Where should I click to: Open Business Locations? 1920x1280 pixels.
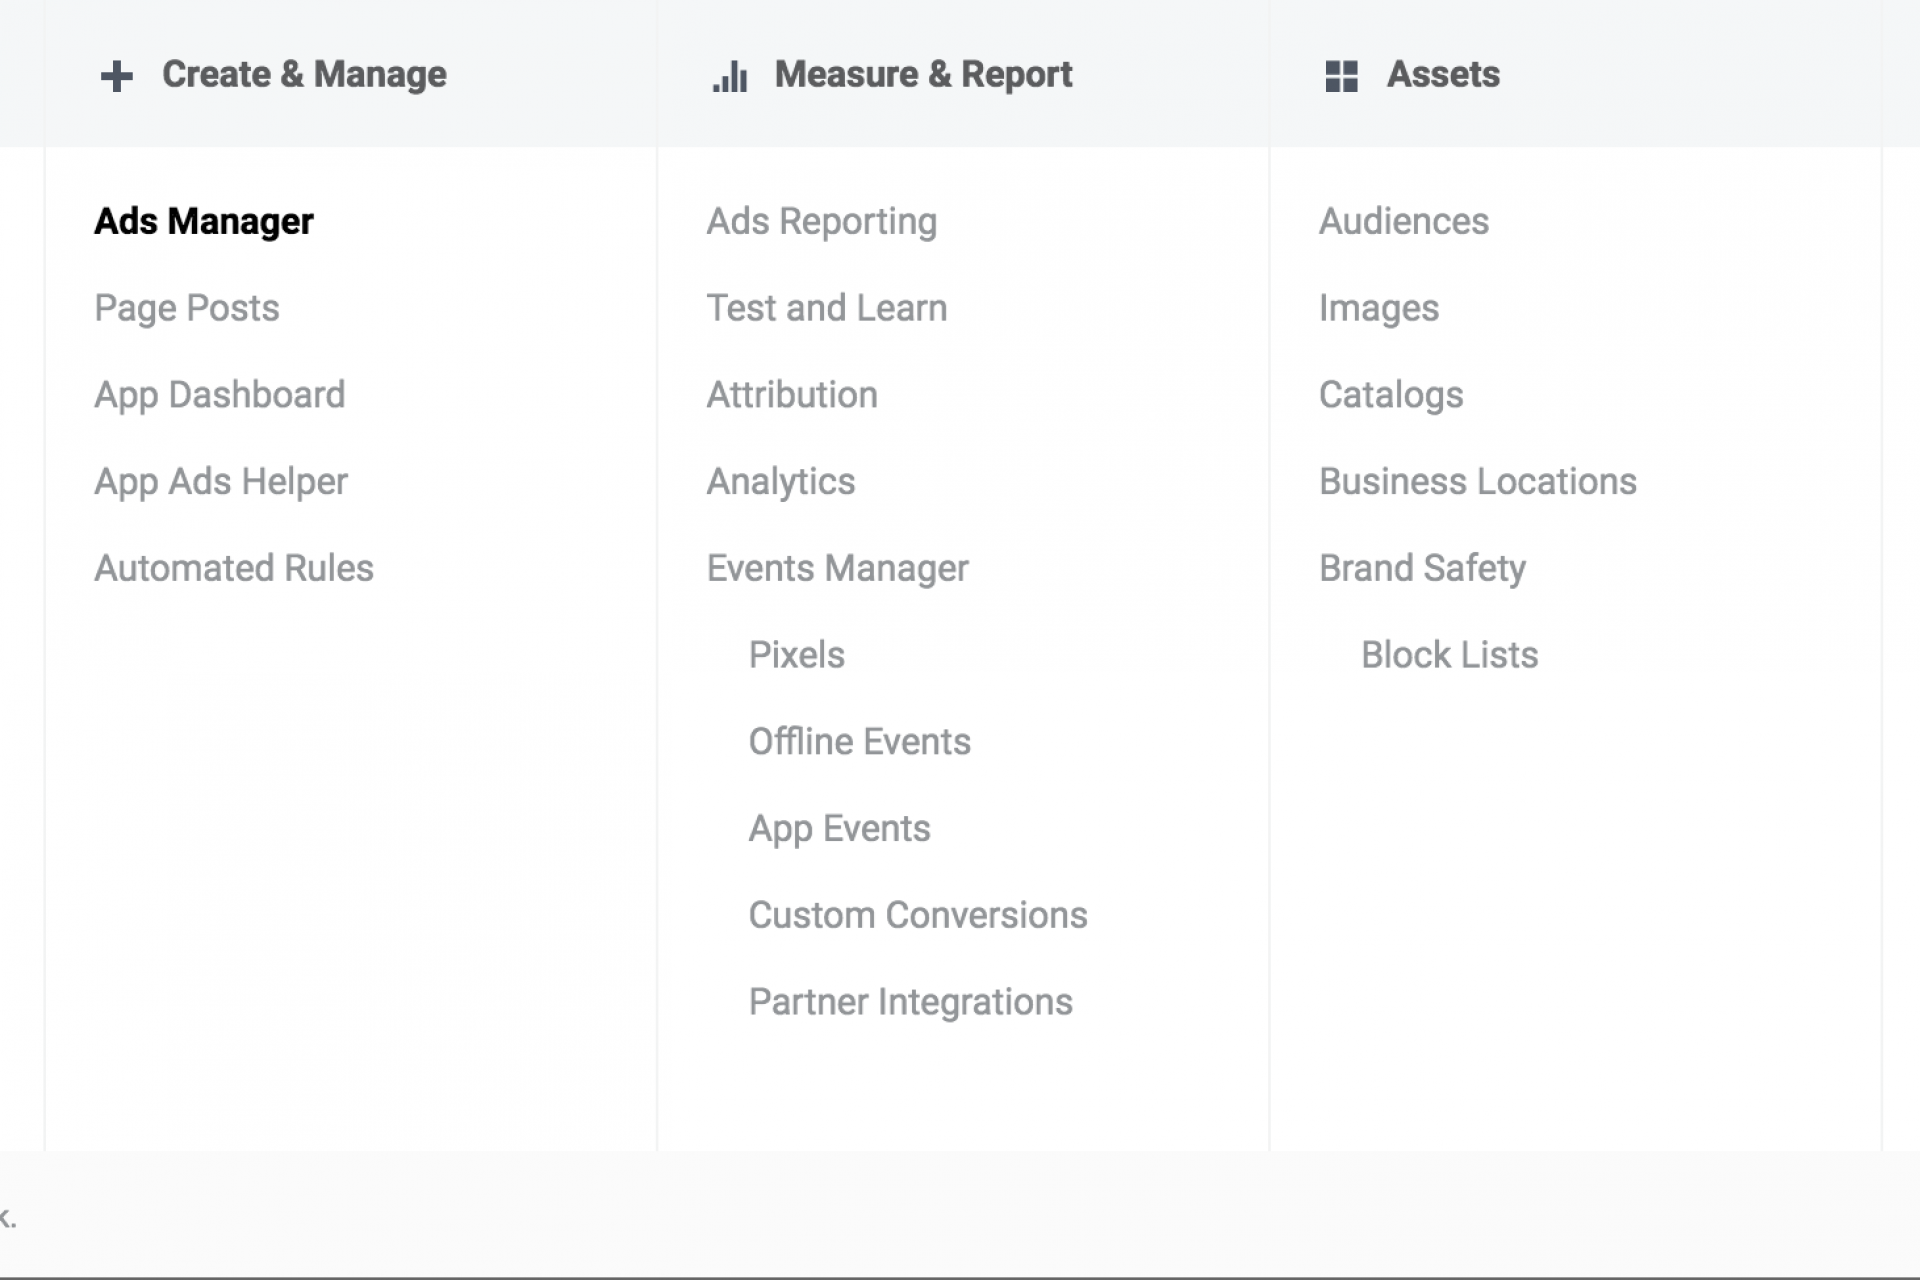[1478, 482]
